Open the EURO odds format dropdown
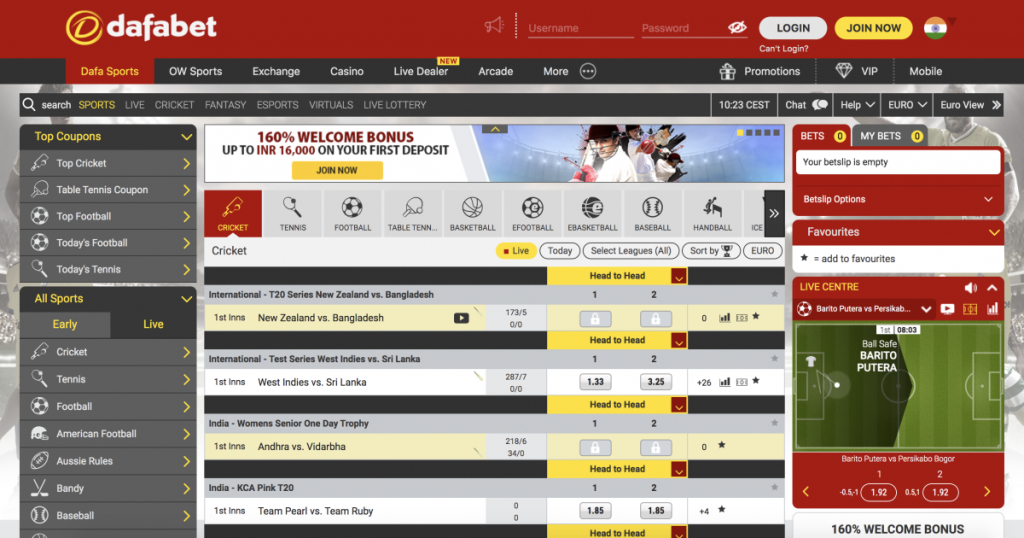 [907, 104]
